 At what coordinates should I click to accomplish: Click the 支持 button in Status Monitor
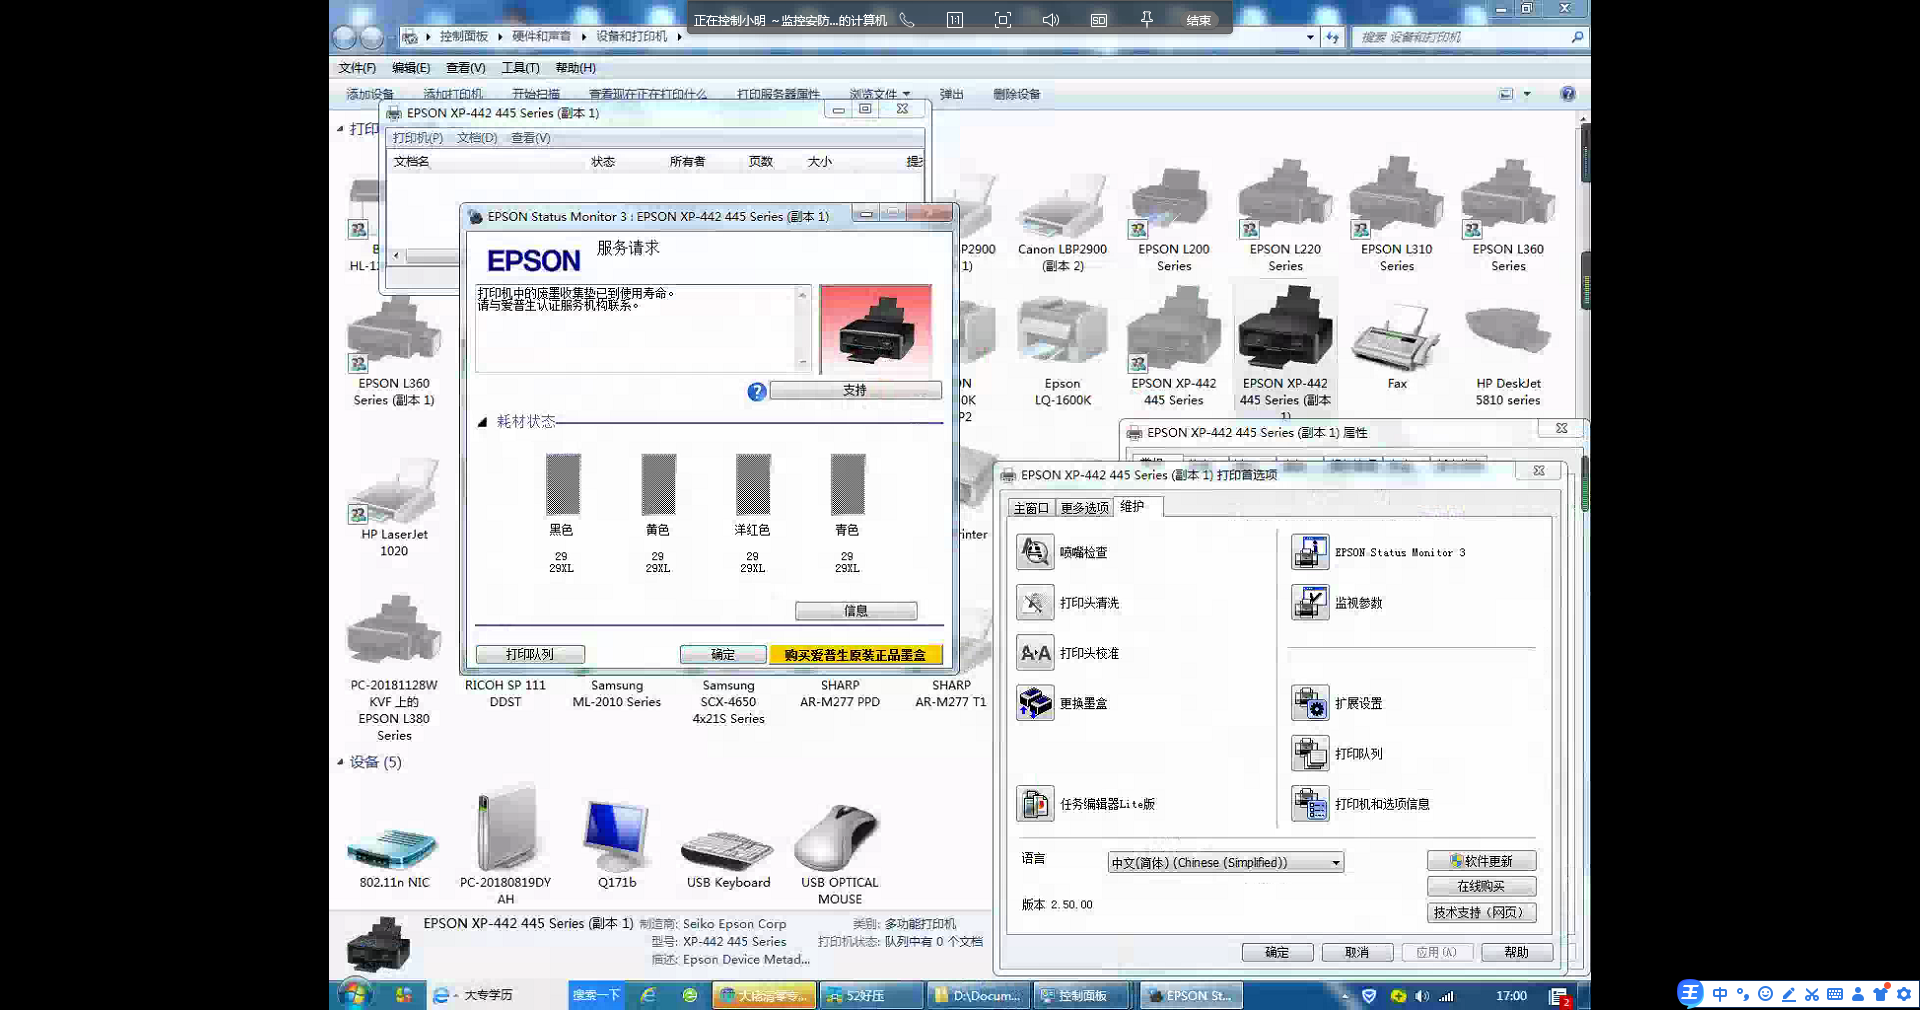coord(855,391)
